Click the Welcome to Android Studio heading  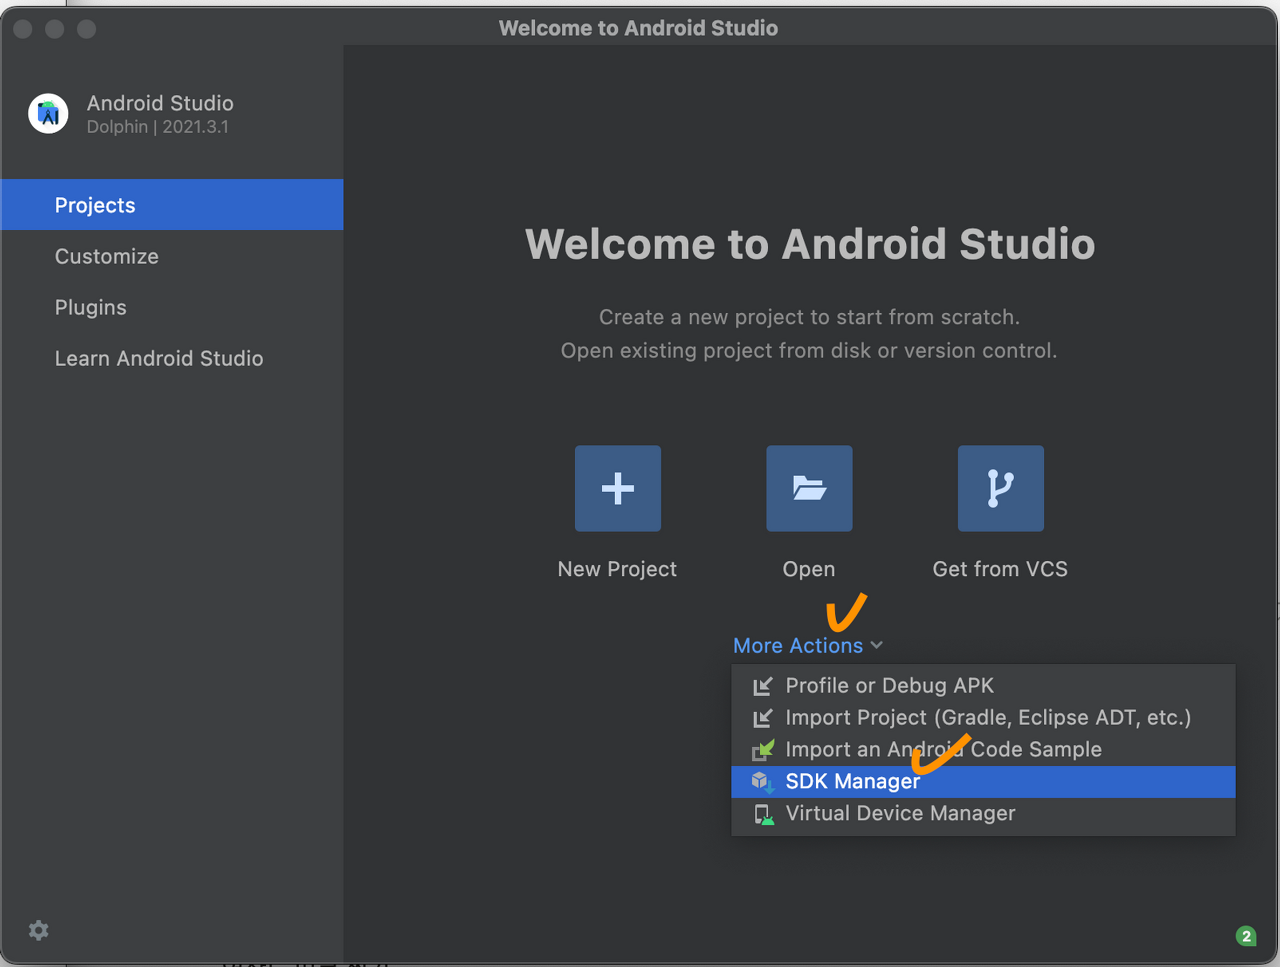(810, 244)
